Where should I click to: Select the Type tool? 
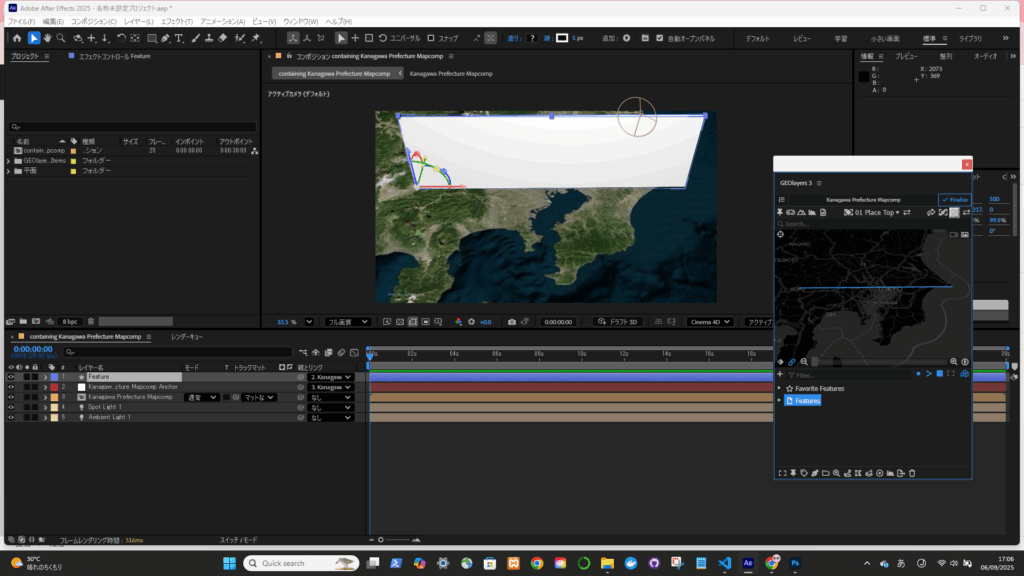179,38
